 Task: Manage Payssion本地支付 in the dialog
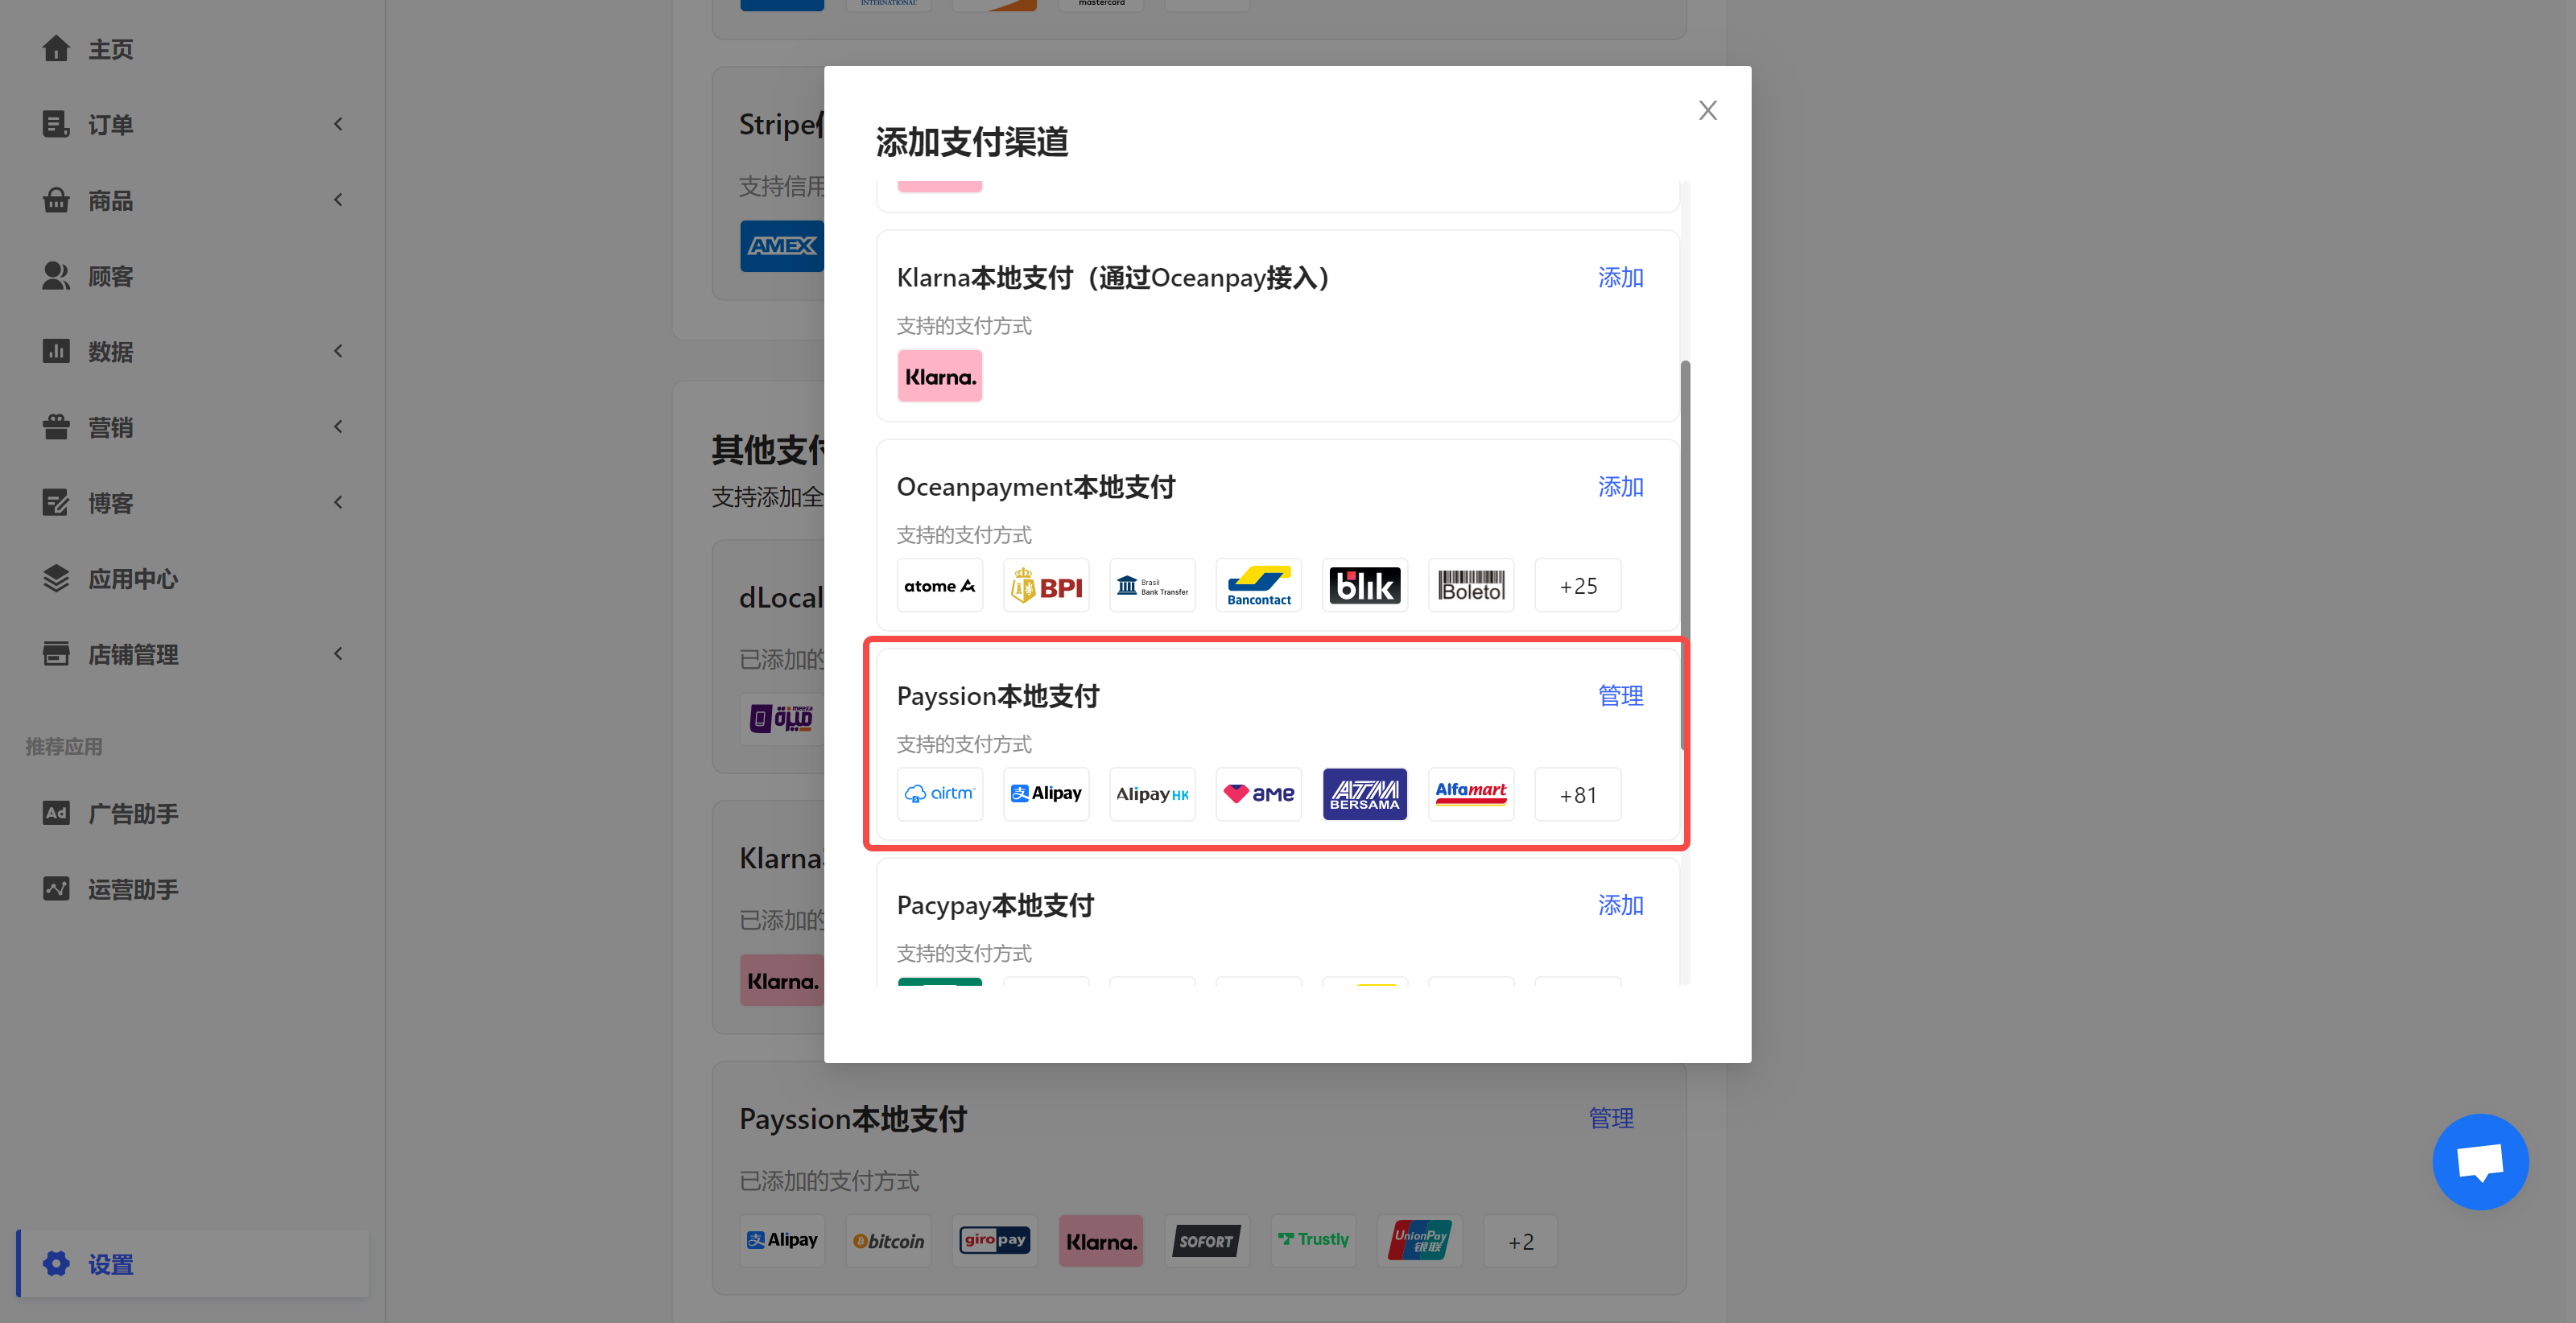pyautogui.click(x=1620, y=695)
